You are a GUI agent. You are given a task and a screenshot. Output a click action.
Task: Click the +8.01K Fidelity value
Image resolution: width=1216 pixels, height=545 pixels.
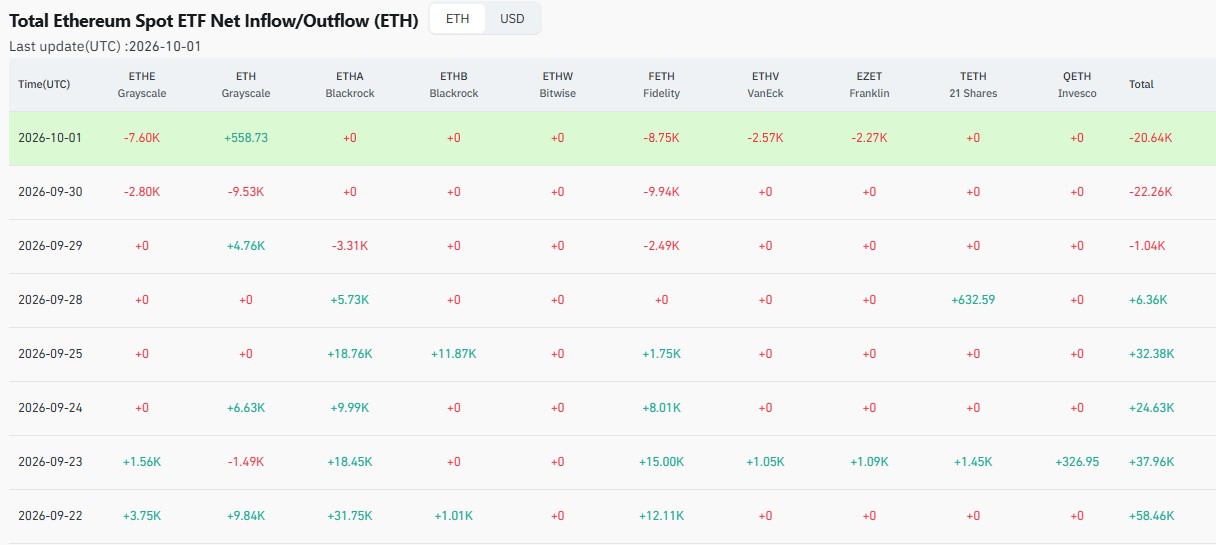(662, 408)
